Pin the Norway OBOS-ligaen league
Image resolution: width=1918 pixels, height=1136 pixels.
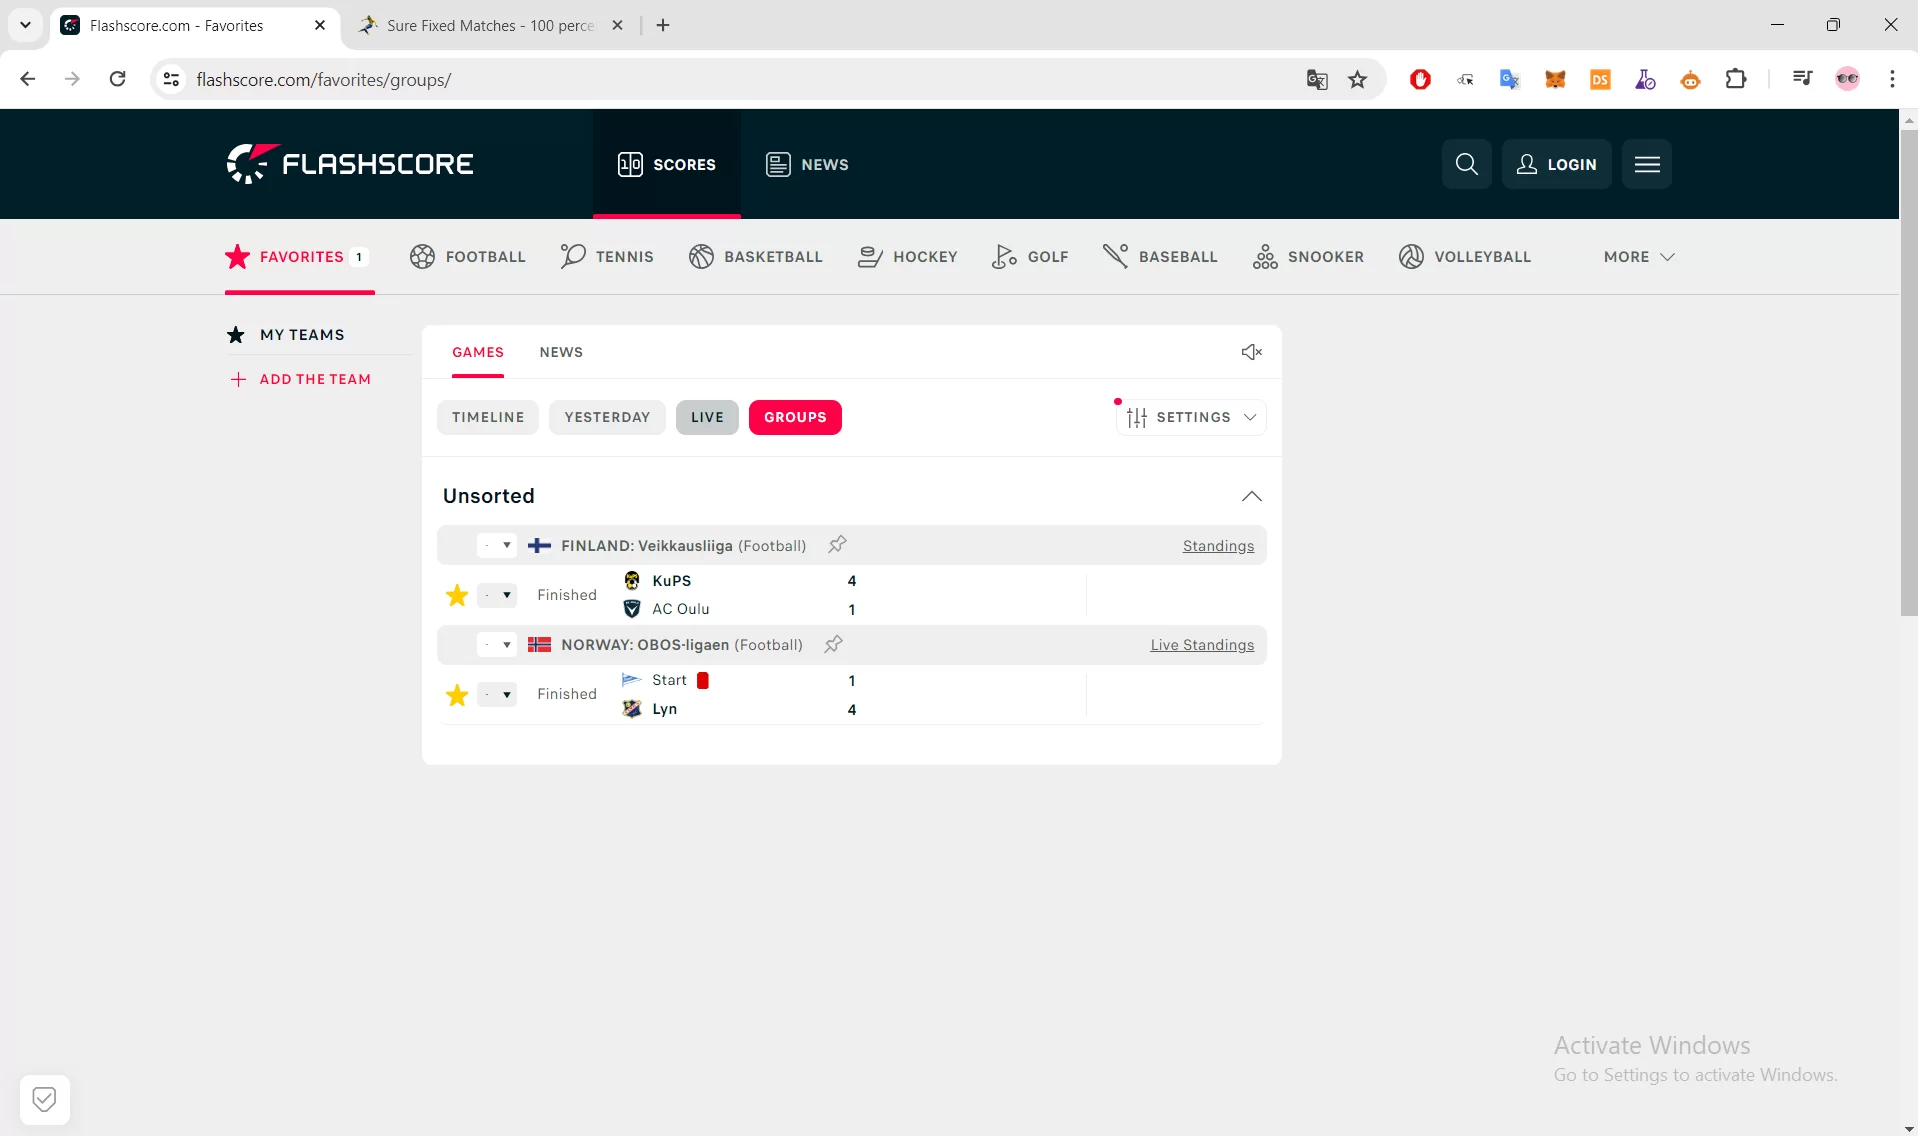coord(833,644)
